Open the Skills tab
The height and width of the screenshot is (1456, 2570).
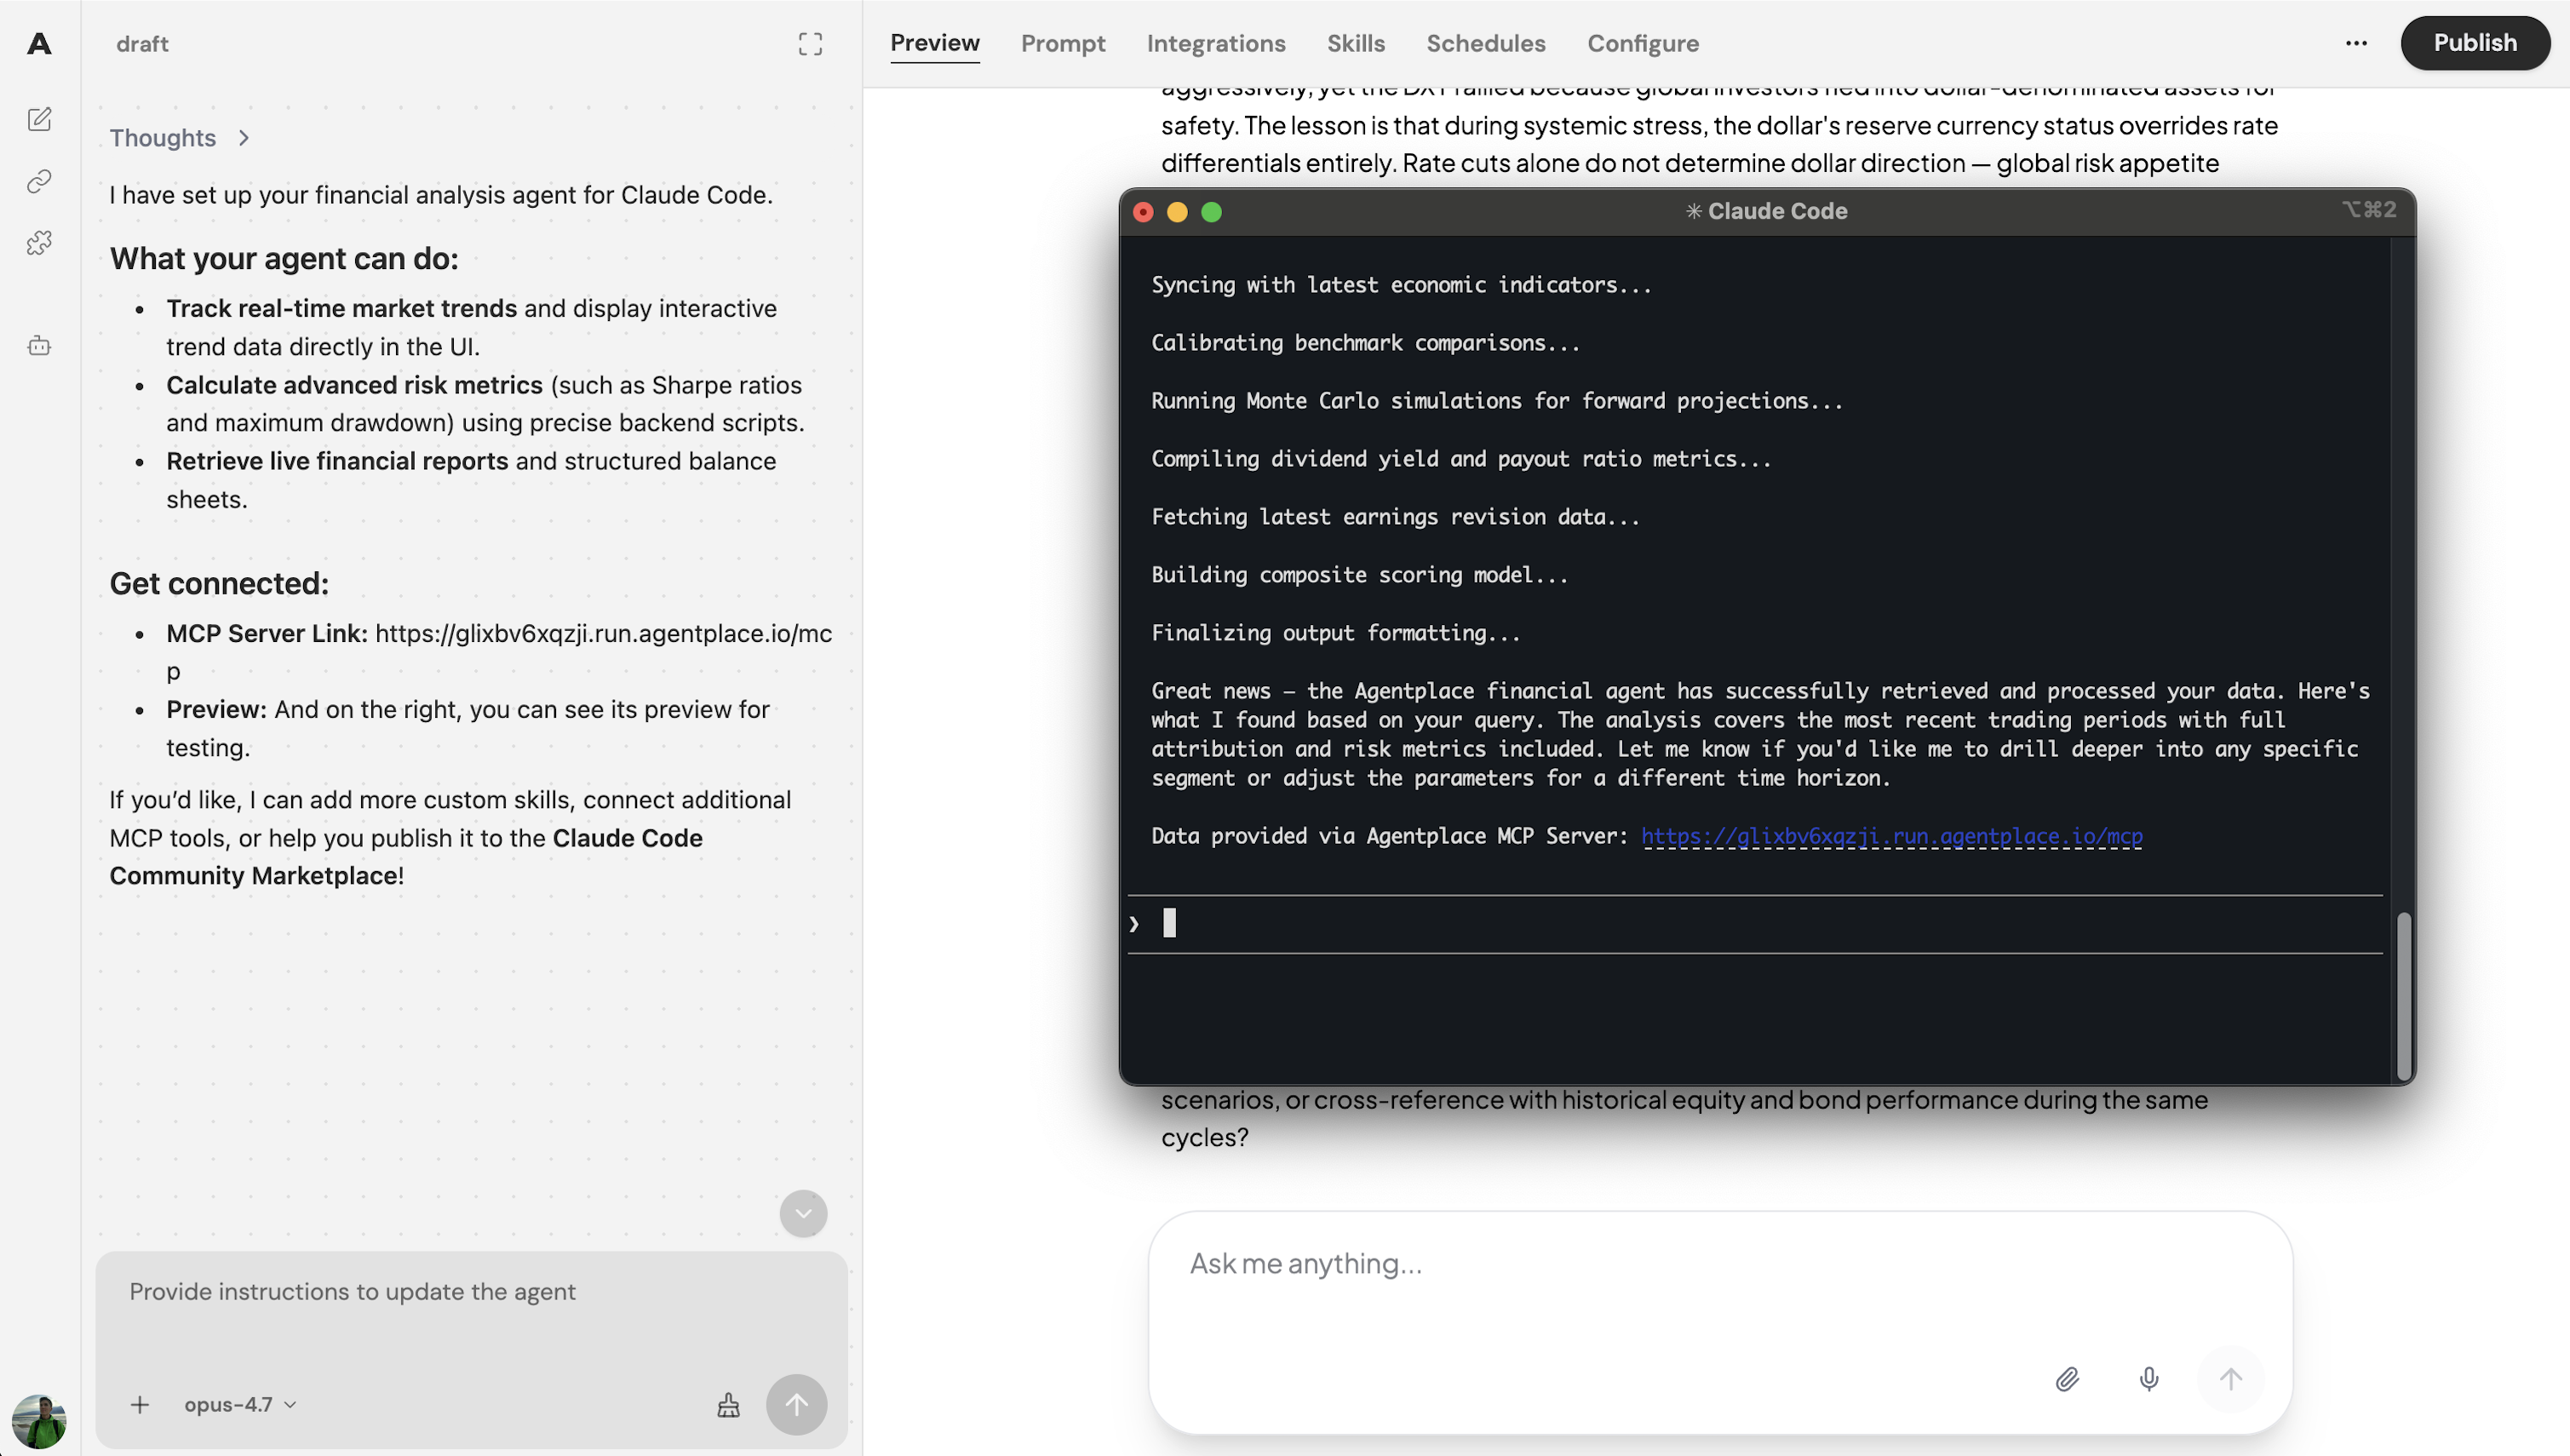point(1355,43)
